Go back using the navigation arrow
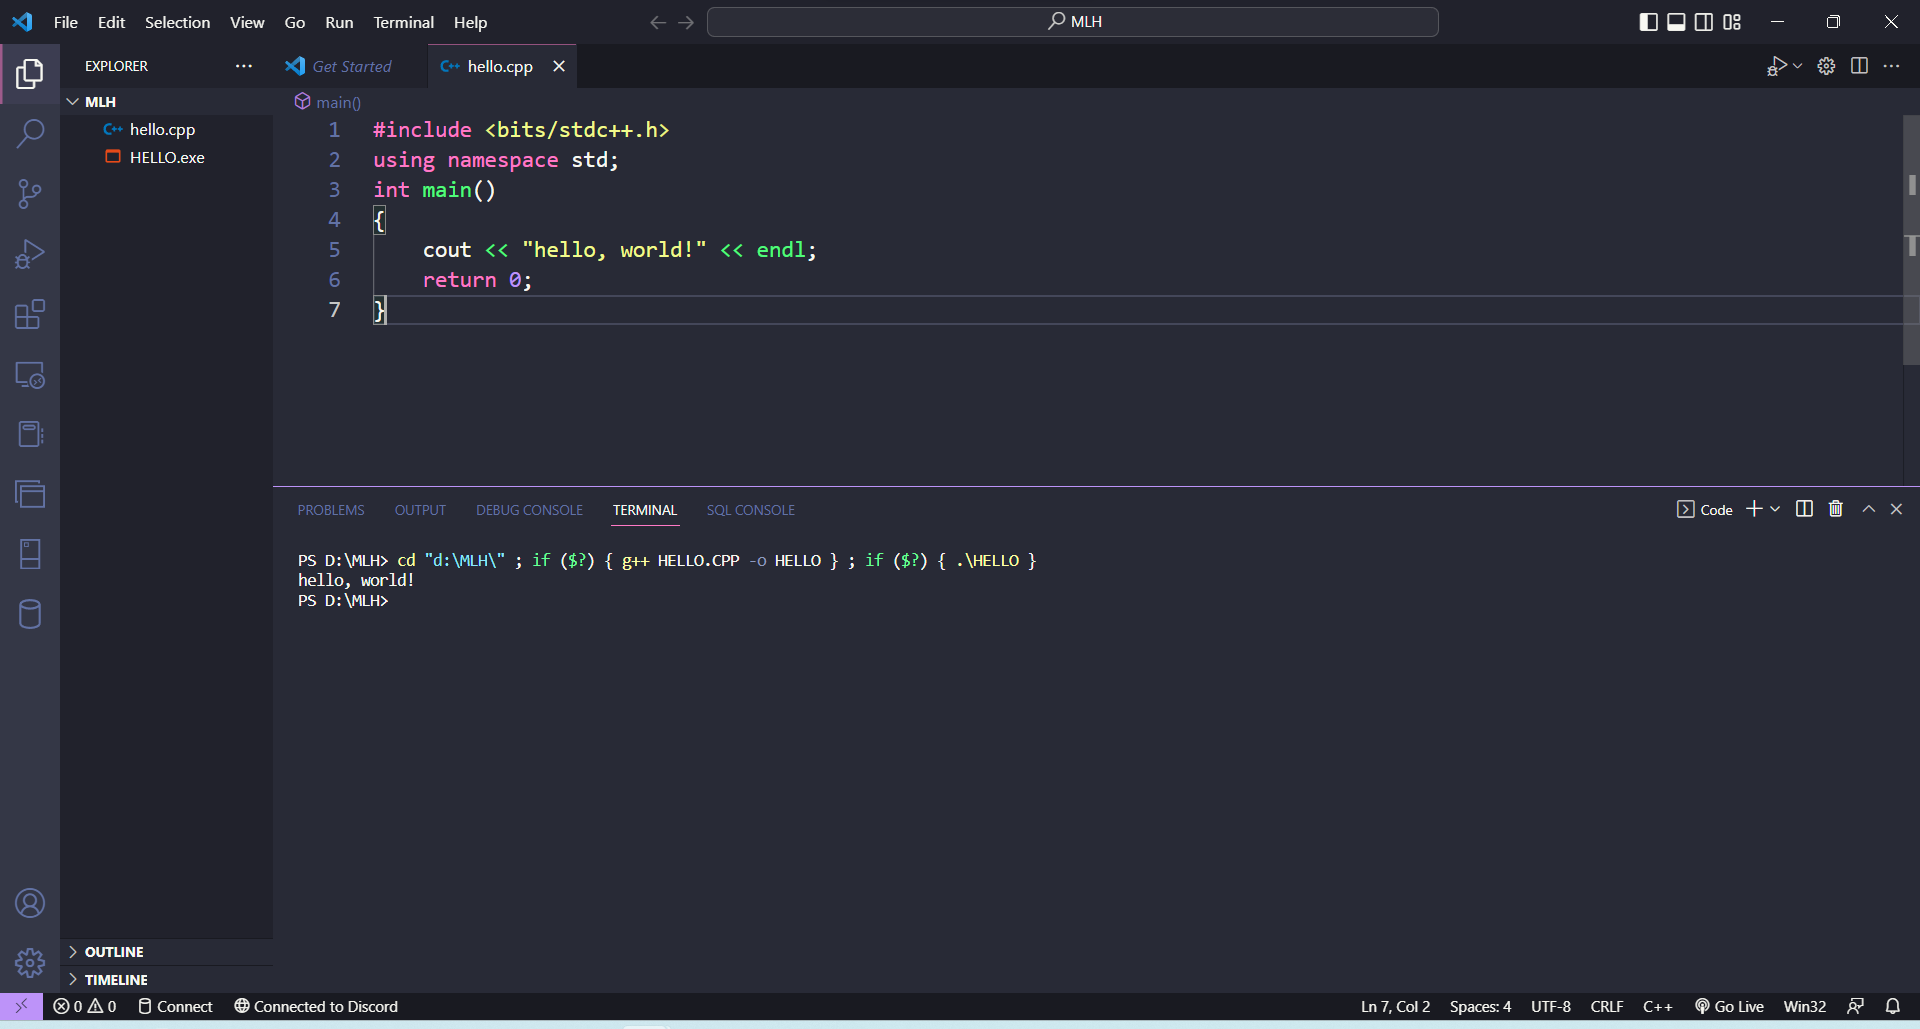 (x=657, y=22)
